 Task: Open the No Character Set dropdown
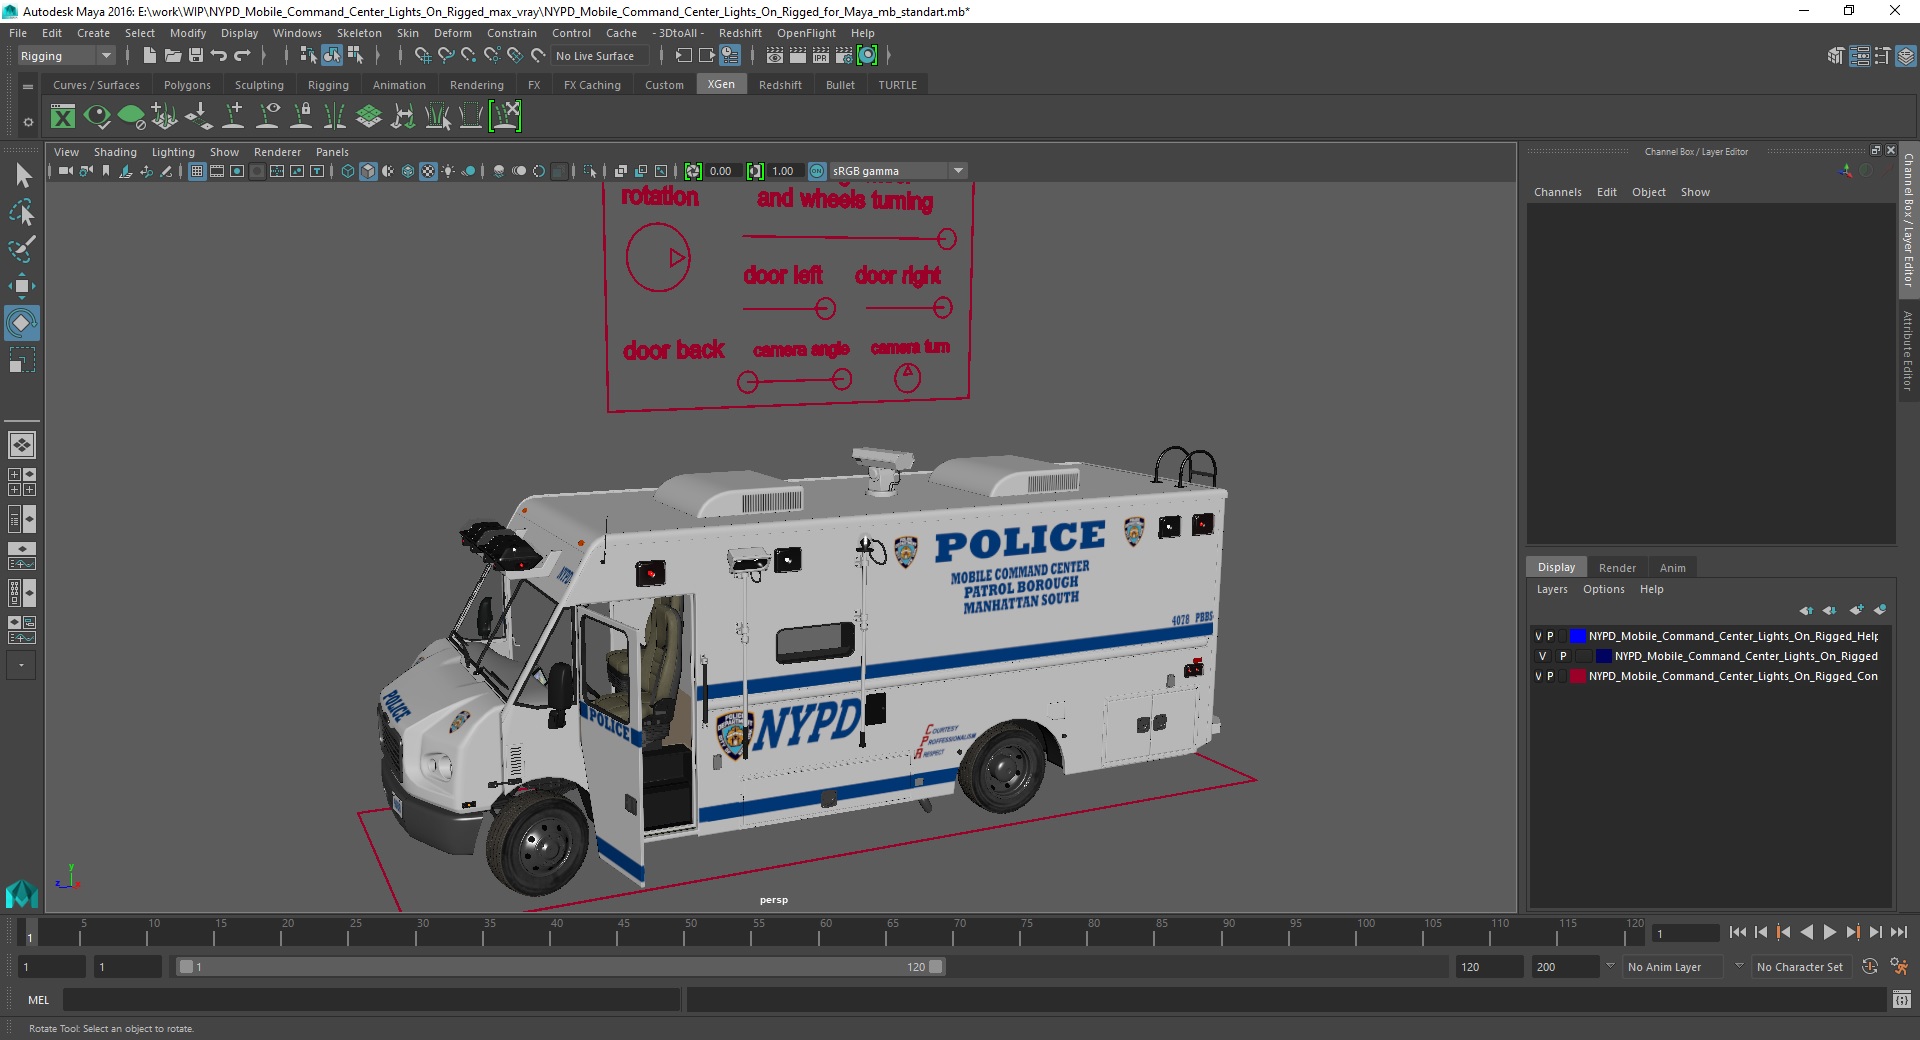[x=1800, y=967]
